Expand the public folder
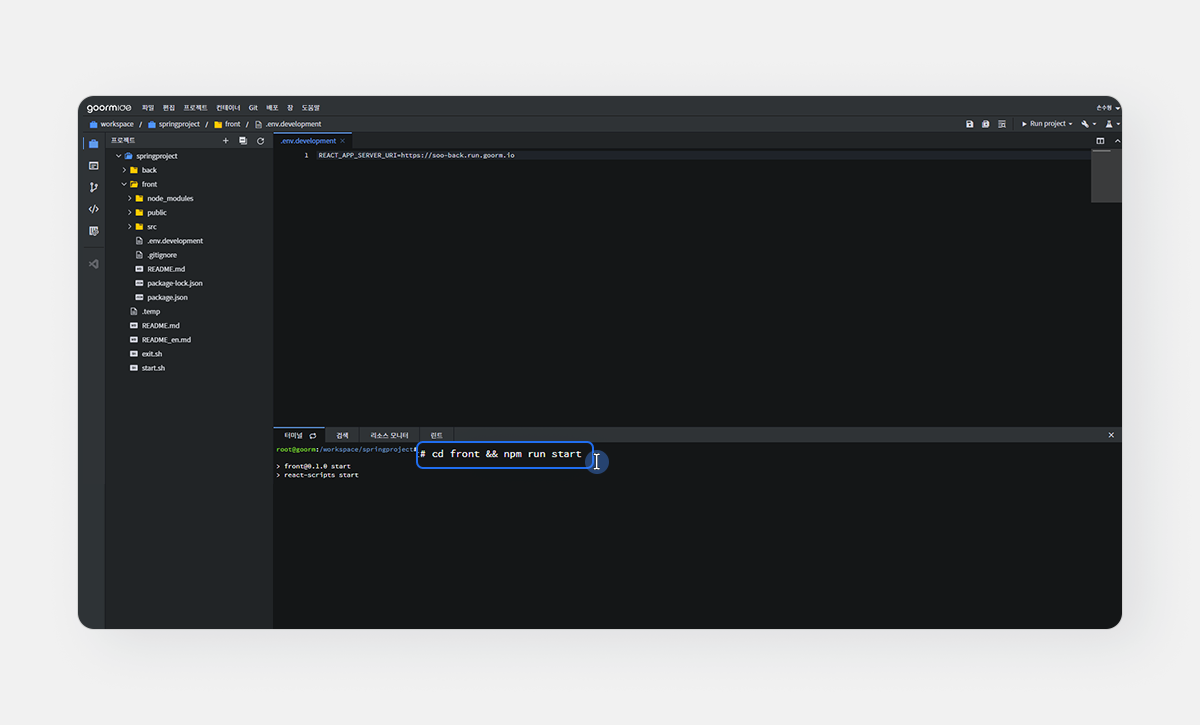 pos(130,212)
